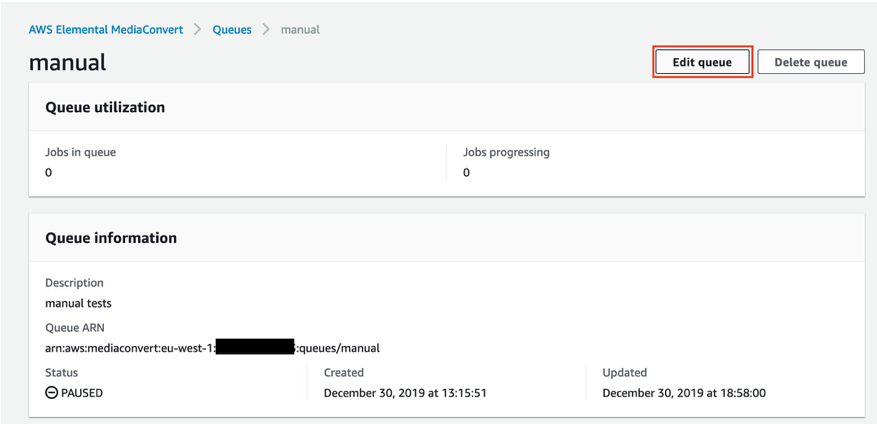Viewport: 877px width, 424px height.
Task: Go to Queues breadcrumb link
Action: (232, 30)
